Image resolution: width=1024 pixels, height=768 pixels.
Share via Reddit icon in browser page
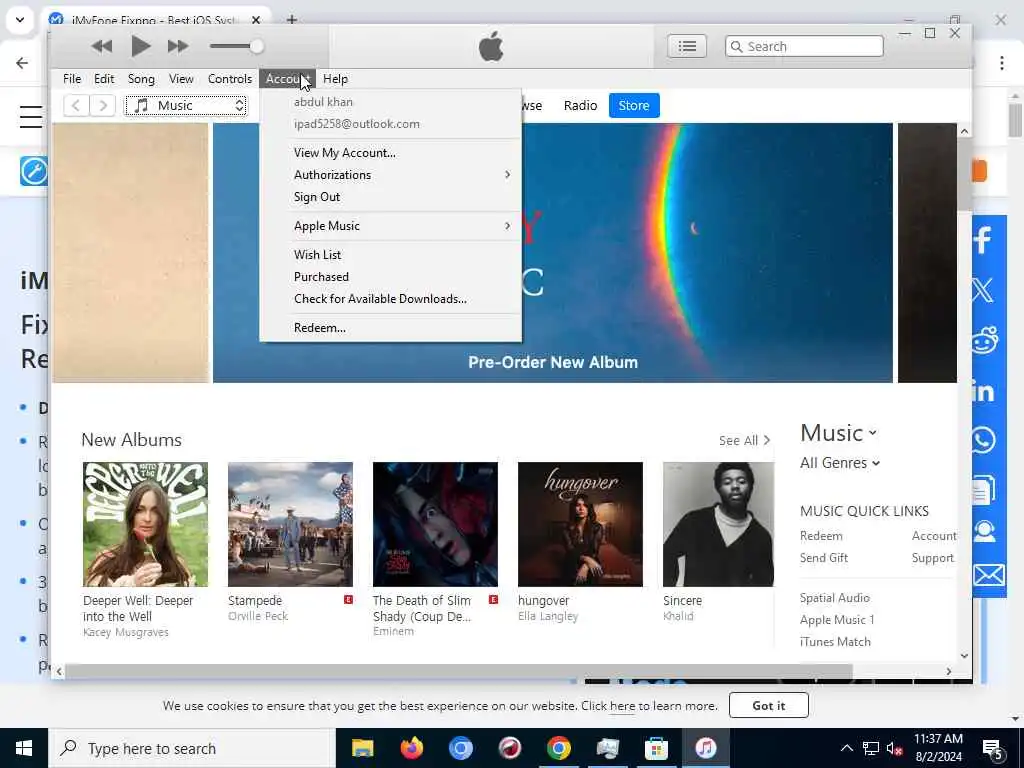tap(984, 340)
